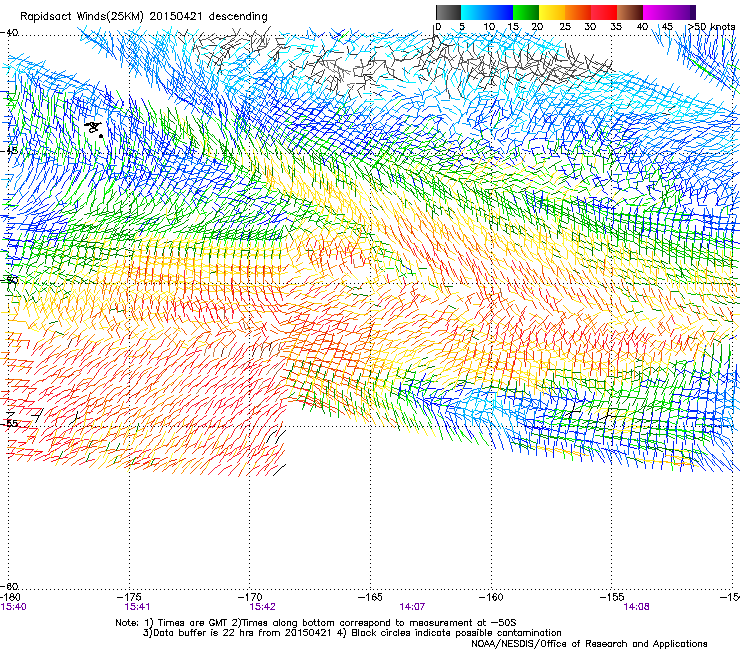
Task: Click the green 15-20 knots legend swatch
Action: tap(526, 12)
